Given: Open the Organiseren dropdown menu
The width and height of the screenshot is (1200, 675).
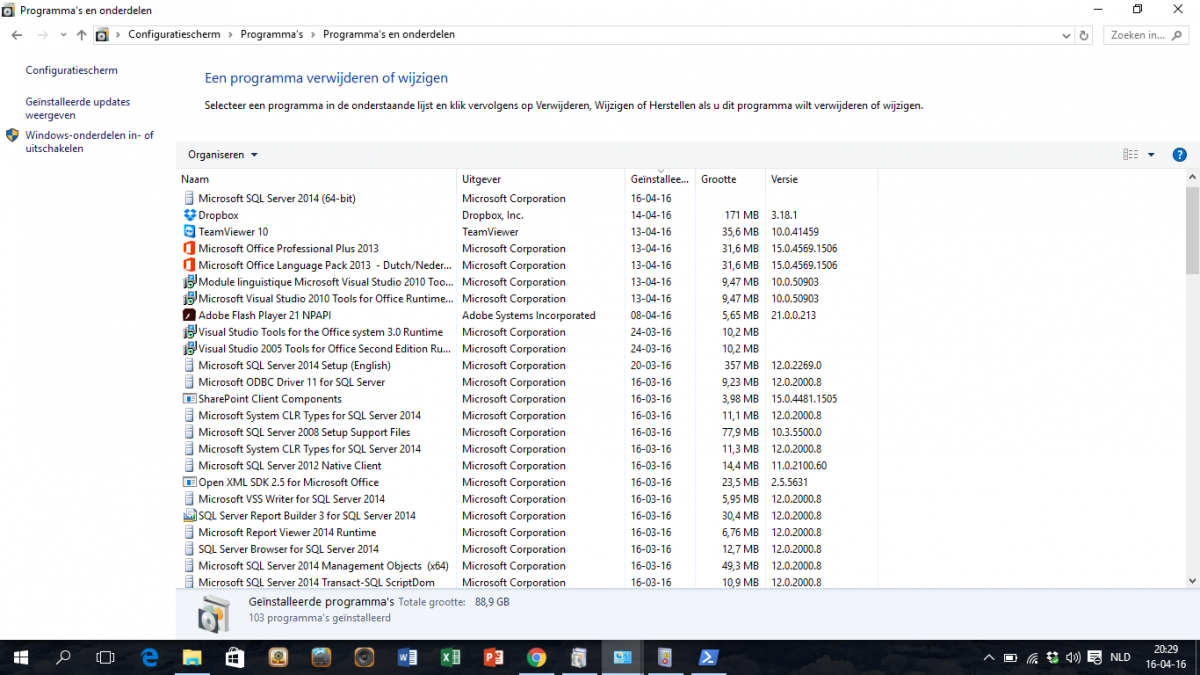Looking at the screenshot, I should coord(222,155).
